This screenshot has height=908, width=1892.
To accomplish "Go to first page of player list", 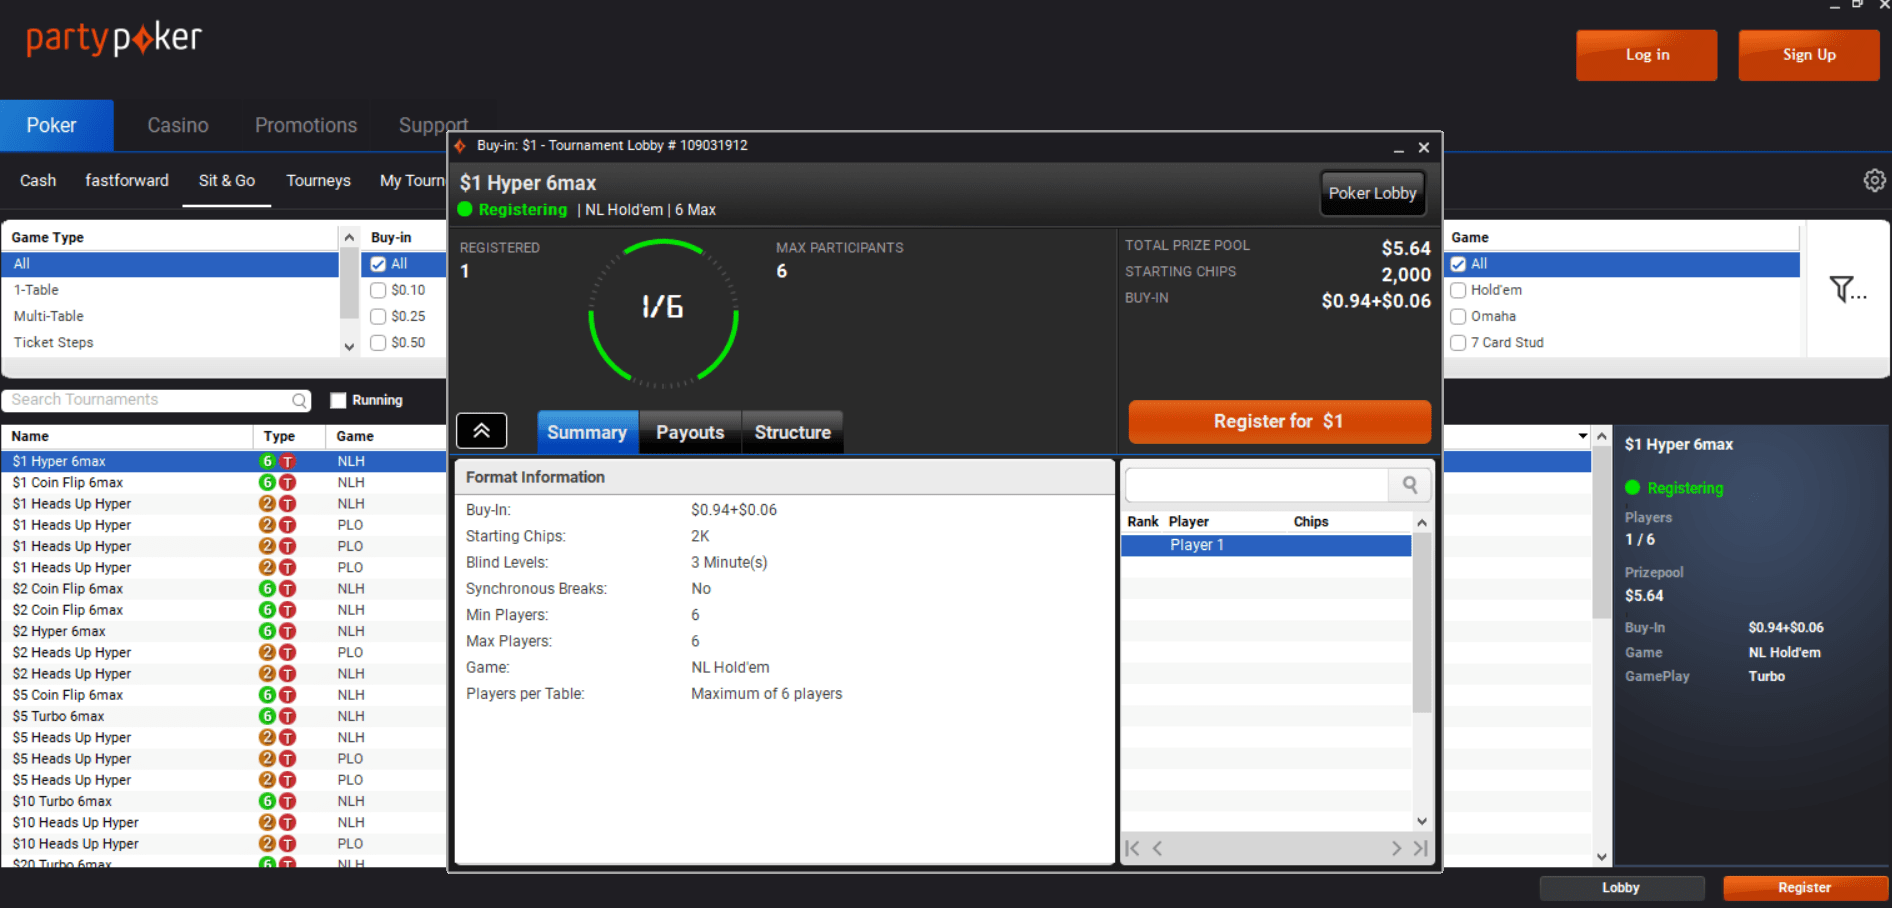I will click(x=1132, y=848).
